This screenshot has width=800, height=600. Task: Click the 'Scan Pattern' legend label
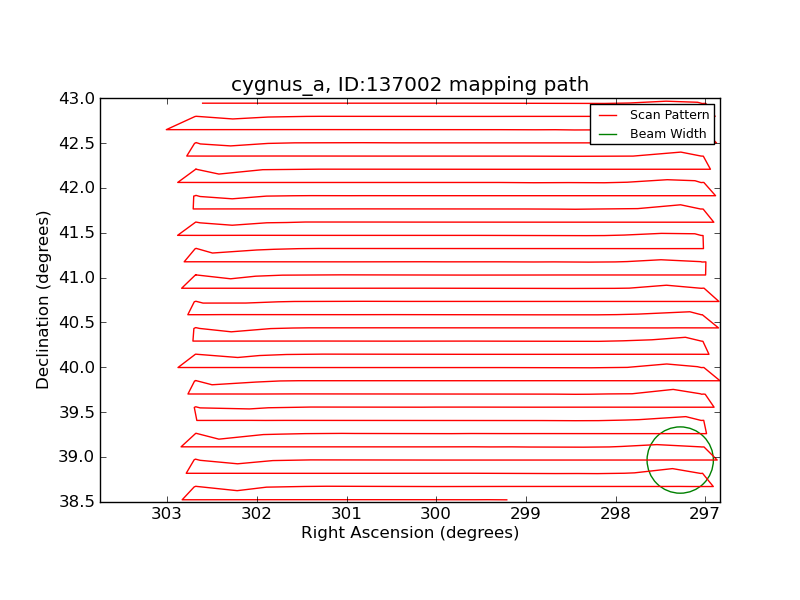click(669, 115)
